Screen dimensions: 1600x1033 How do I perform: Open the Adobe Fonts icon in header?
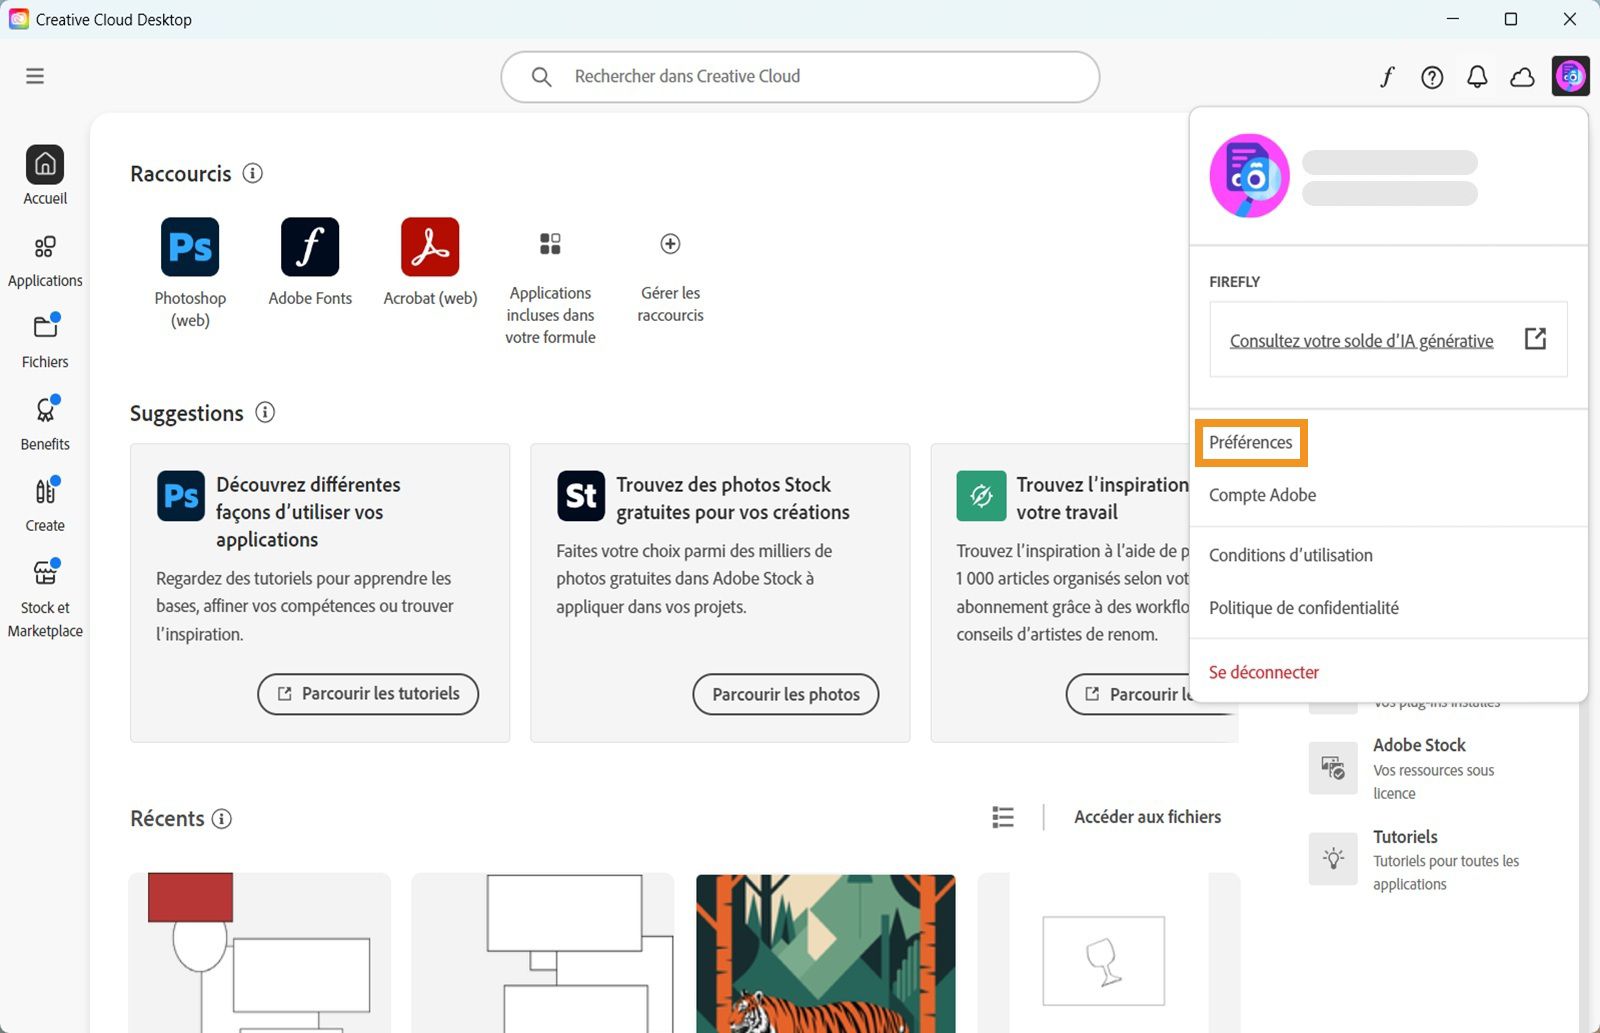[x=1387, y=77]
